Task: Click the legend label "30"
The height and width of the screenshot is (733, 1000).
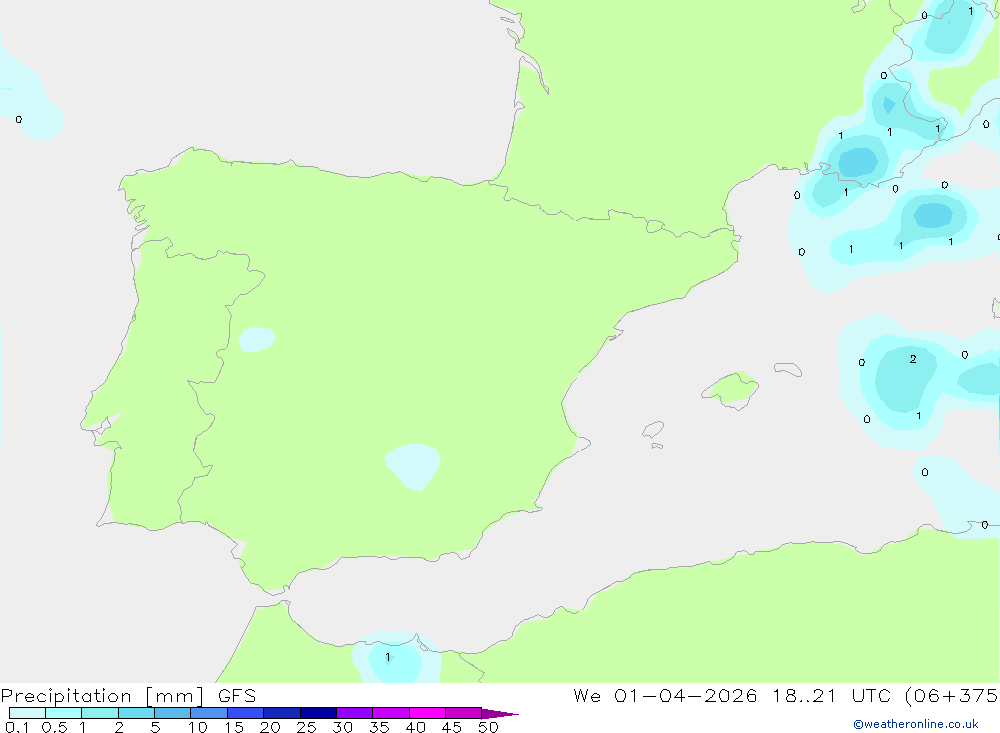Action: point(343,727)
